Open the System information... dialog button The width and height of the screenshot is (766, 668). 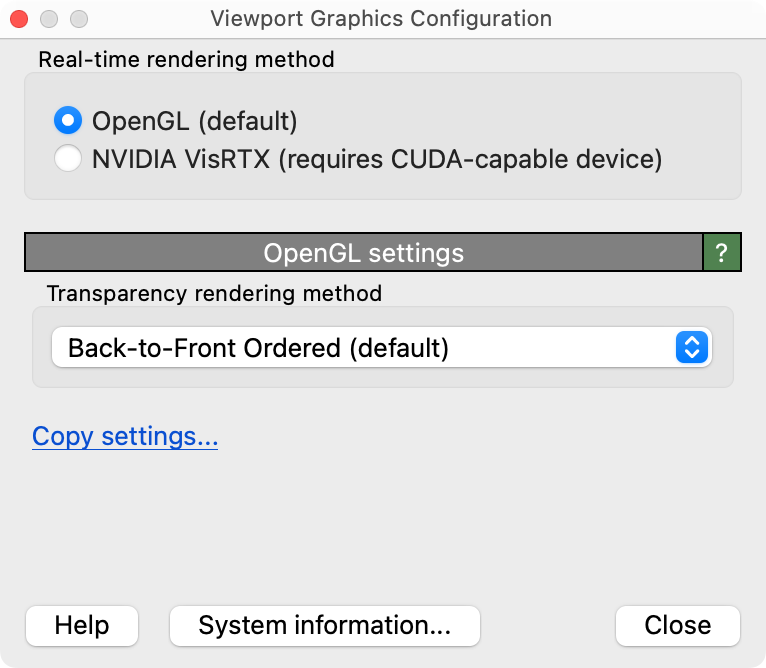[x=325, y=626]
